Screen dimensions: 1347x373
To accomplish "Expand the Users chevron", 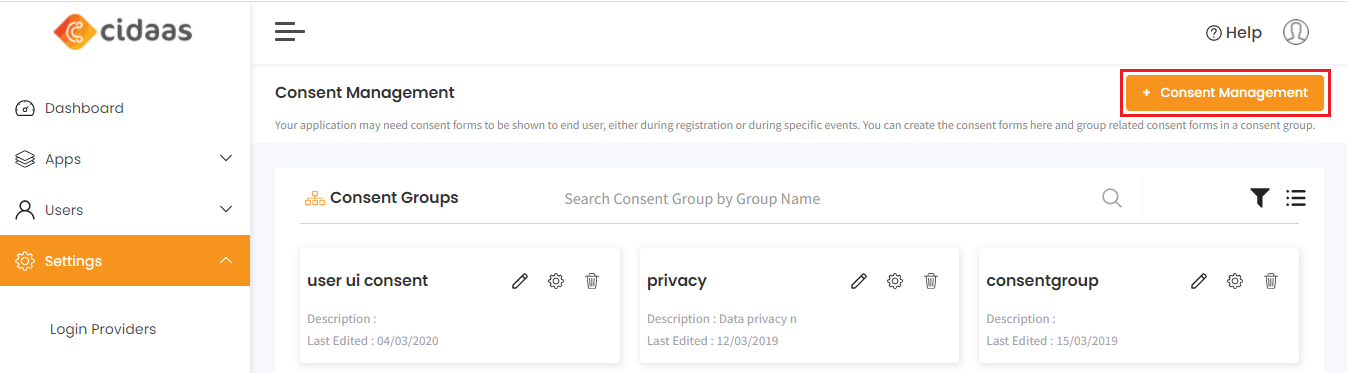I will click(x=226, y=209).
